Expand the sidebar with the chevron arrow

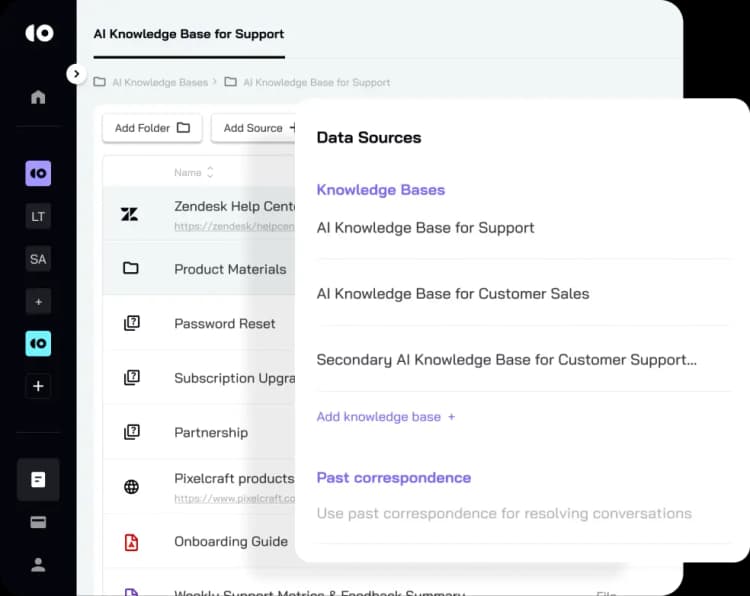pyautogui.click(x=76, y=74)
